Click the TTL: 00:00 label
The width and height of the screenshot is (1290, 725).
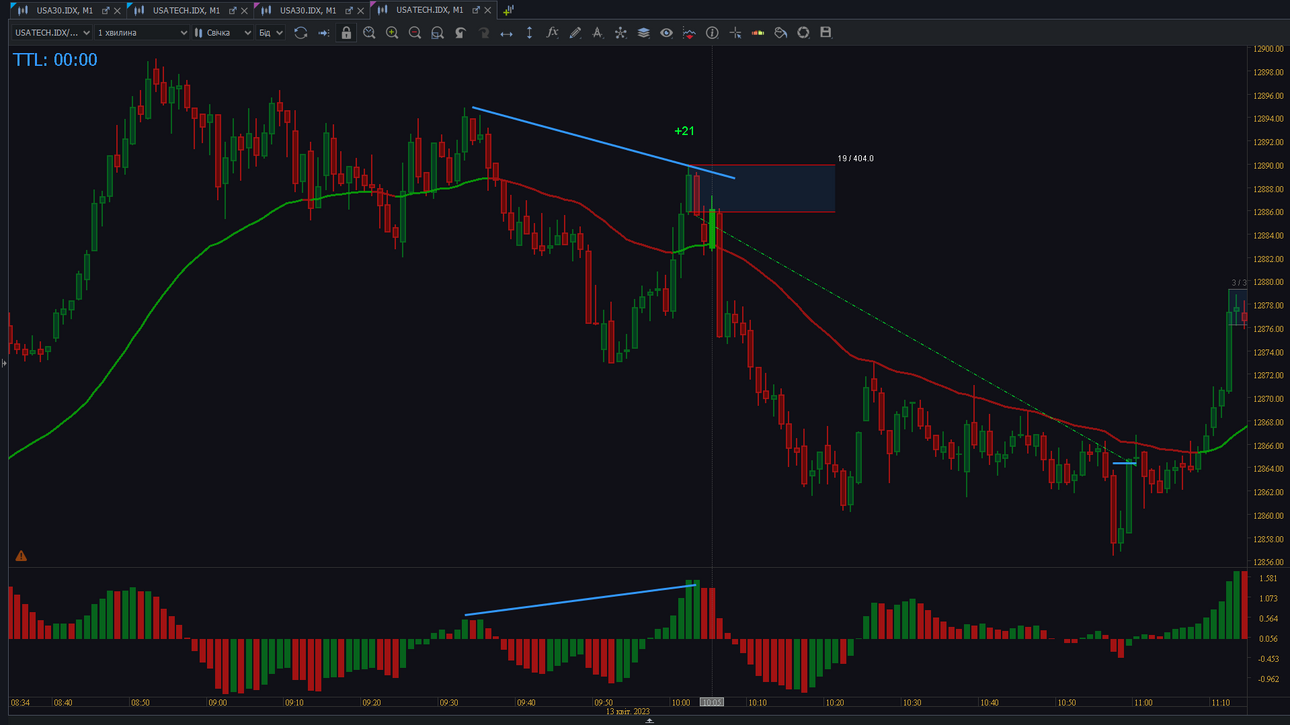point(55,60)
